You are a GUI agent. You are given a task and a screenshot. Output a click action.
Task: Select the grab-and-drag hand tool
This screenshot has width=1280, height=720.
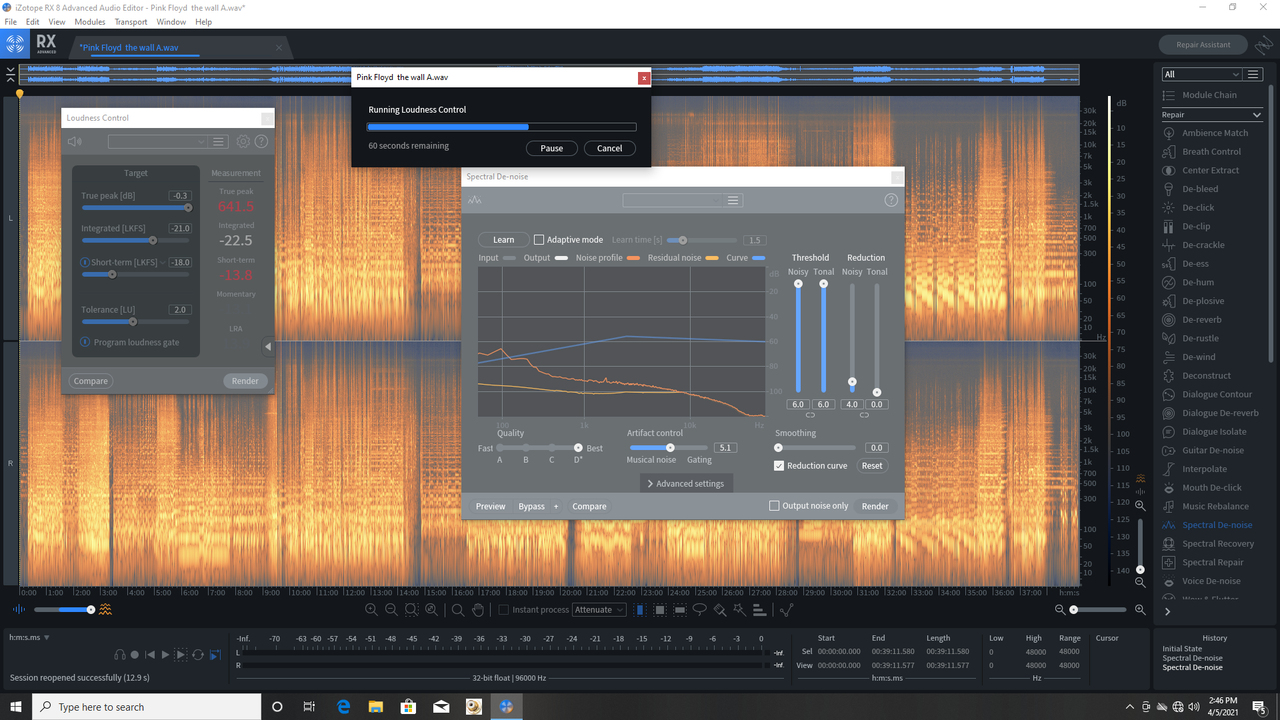coord(478,610)
